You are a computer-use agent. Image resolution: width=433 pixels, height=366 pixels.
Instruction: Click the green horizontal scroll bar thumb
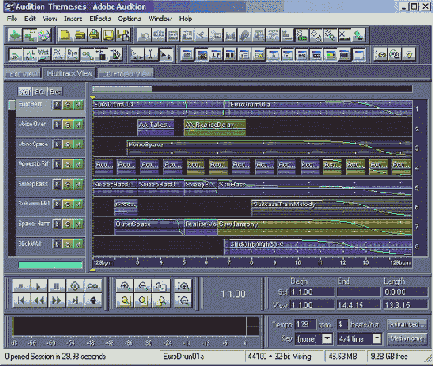tap(122, 89)
